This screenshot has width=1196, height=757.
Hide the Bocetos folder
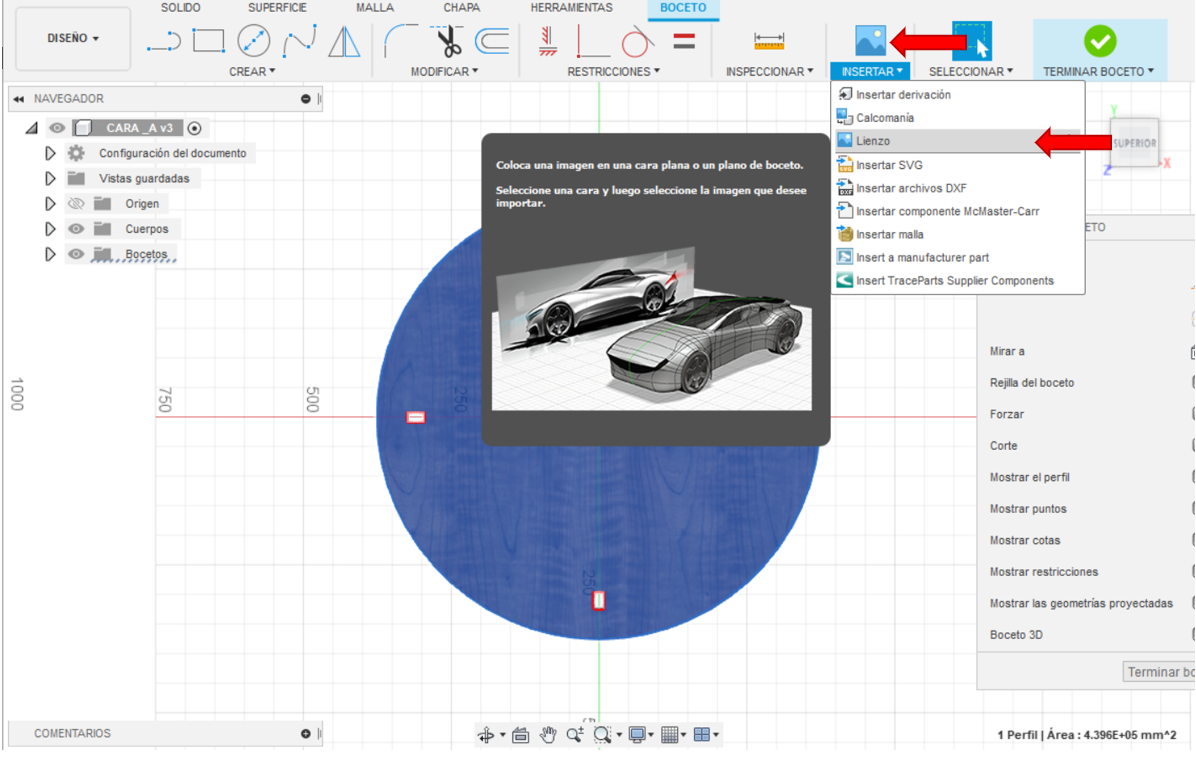click(76, 254)
